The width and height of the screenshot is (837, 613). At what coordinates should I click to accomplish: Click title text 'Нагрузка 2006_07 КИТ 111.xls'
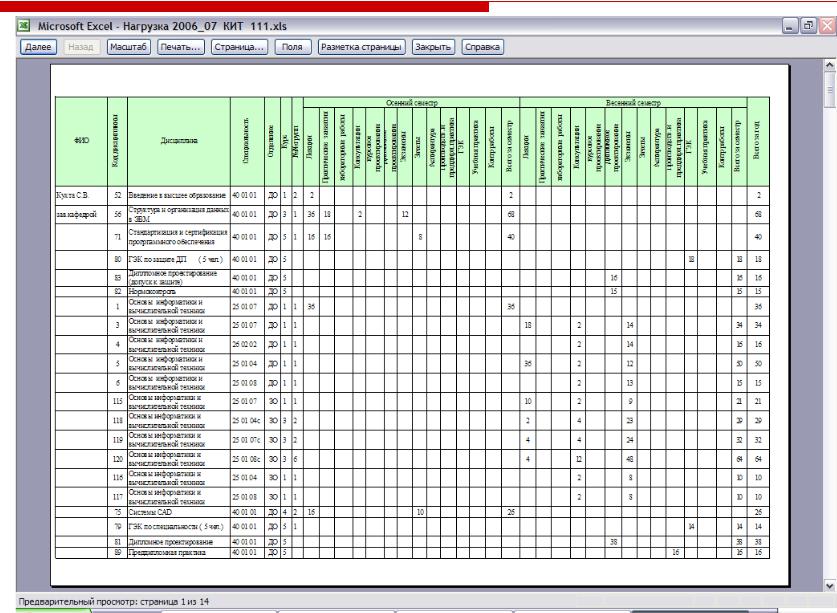coord(204,26)
